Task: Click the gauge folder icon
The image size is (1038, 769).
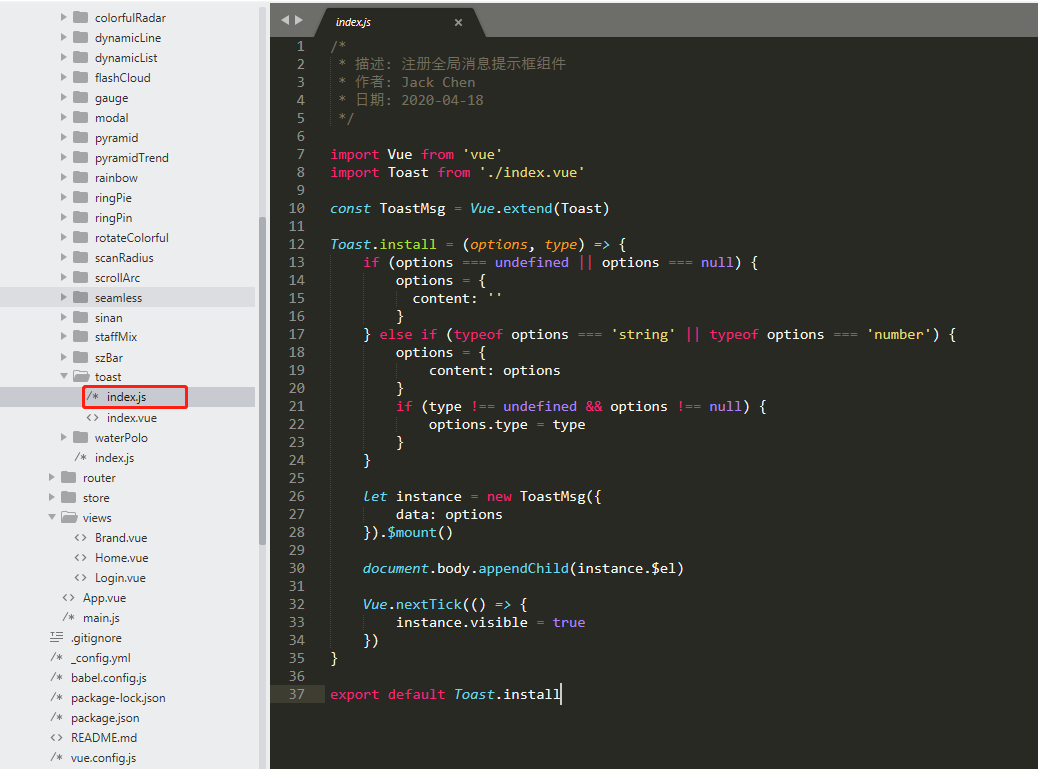Action: 80,97
